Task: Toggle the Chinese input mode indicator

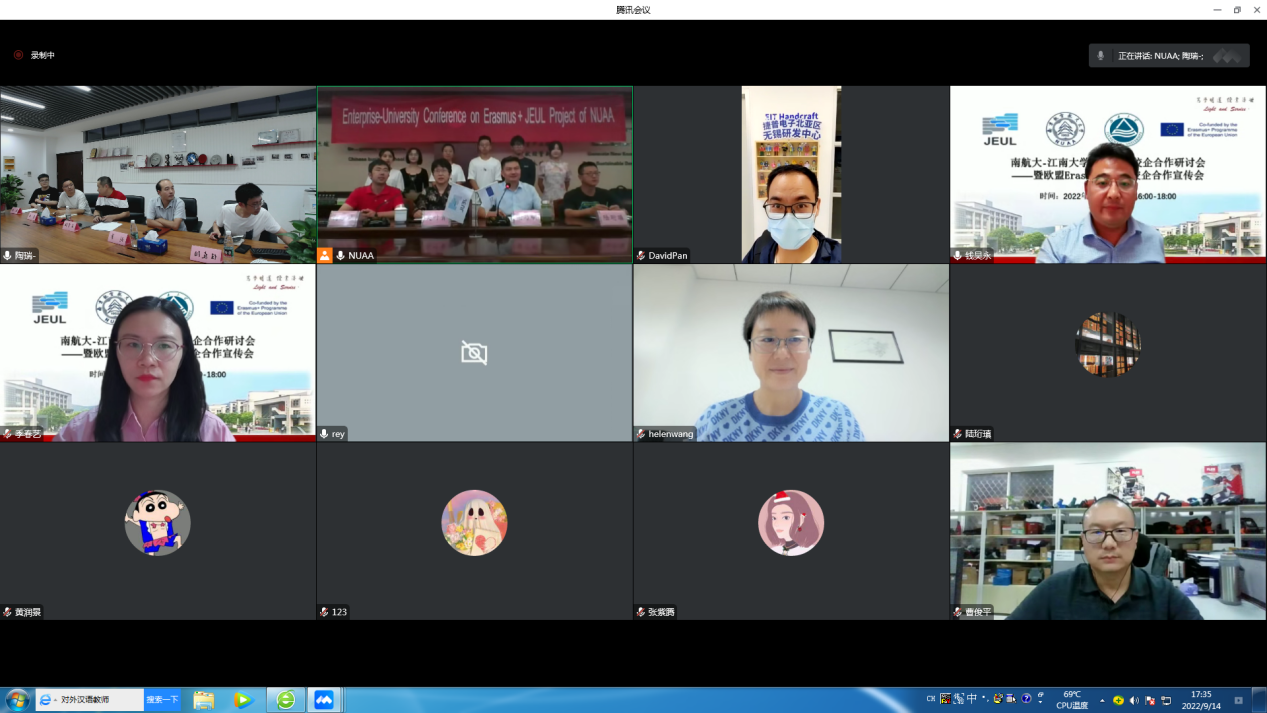Action: 971,699
